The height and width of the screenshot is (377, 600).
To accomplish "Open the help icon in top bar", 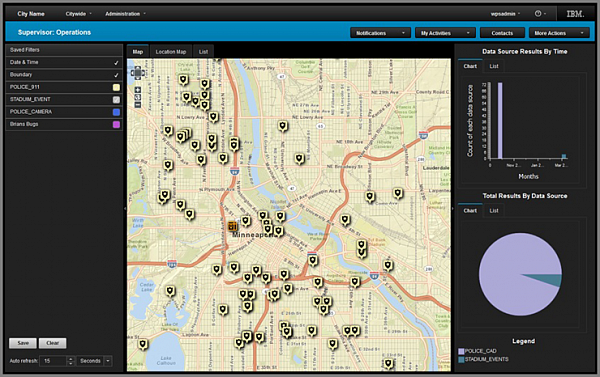I will click(x=538, y=14).
